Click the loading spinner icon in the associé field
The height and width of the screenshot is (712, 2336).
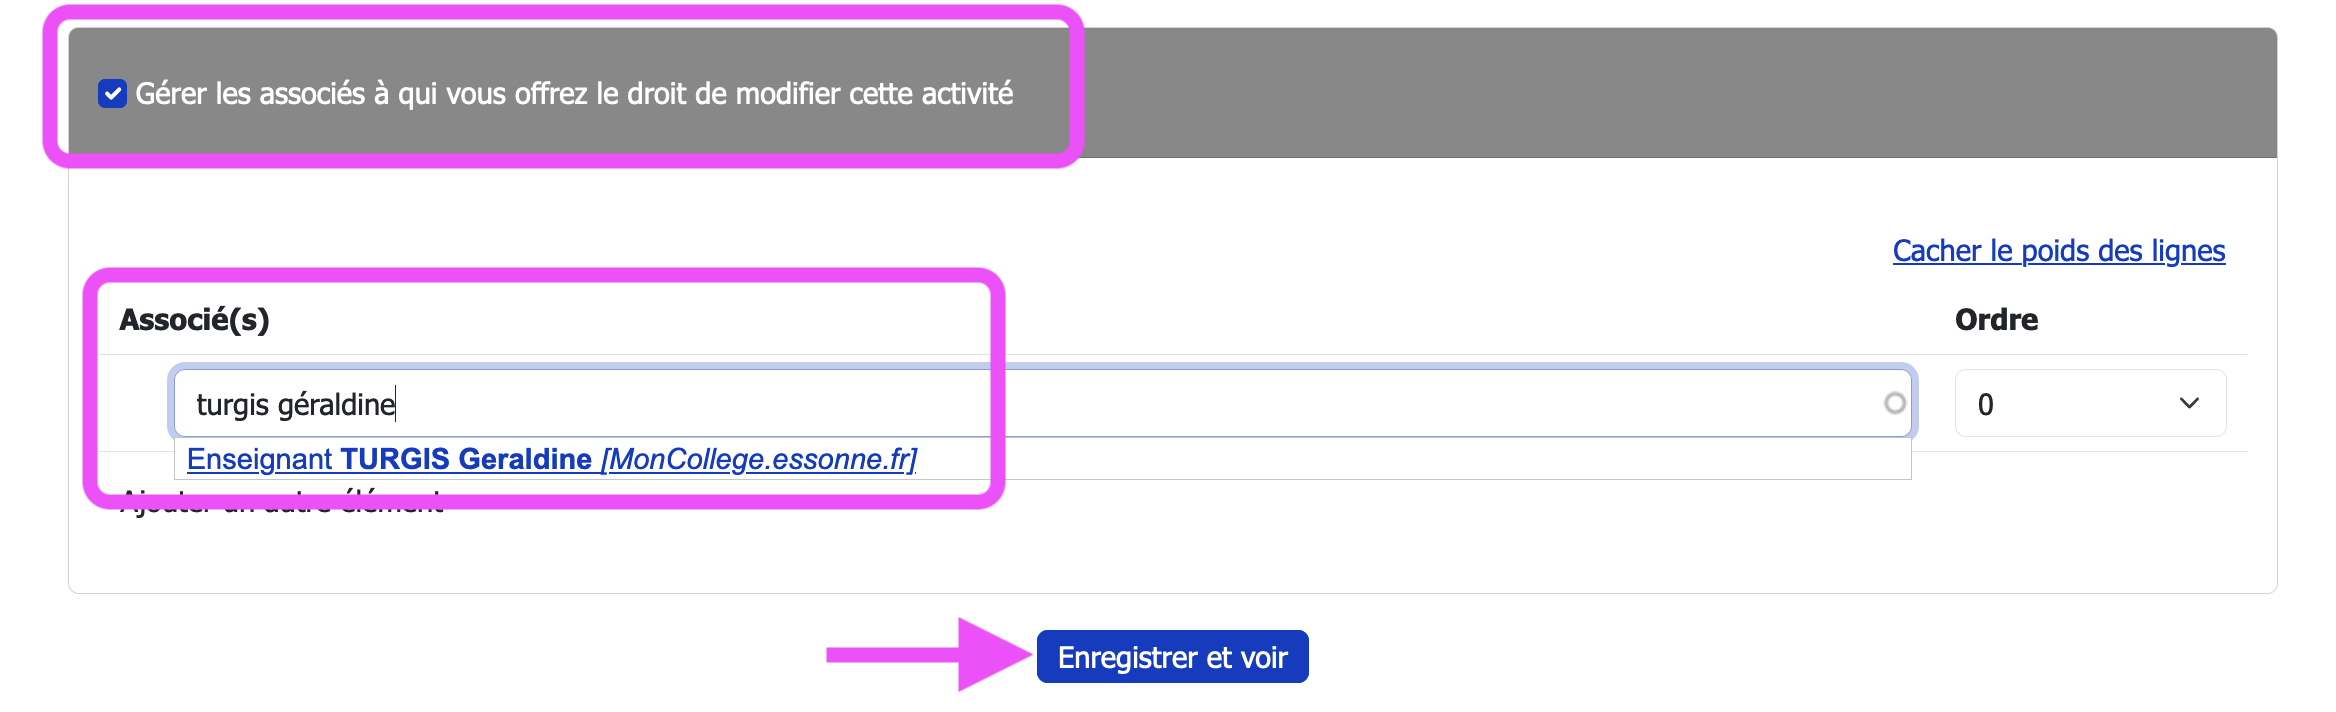pyautogui.click(x=1894, y=403)
